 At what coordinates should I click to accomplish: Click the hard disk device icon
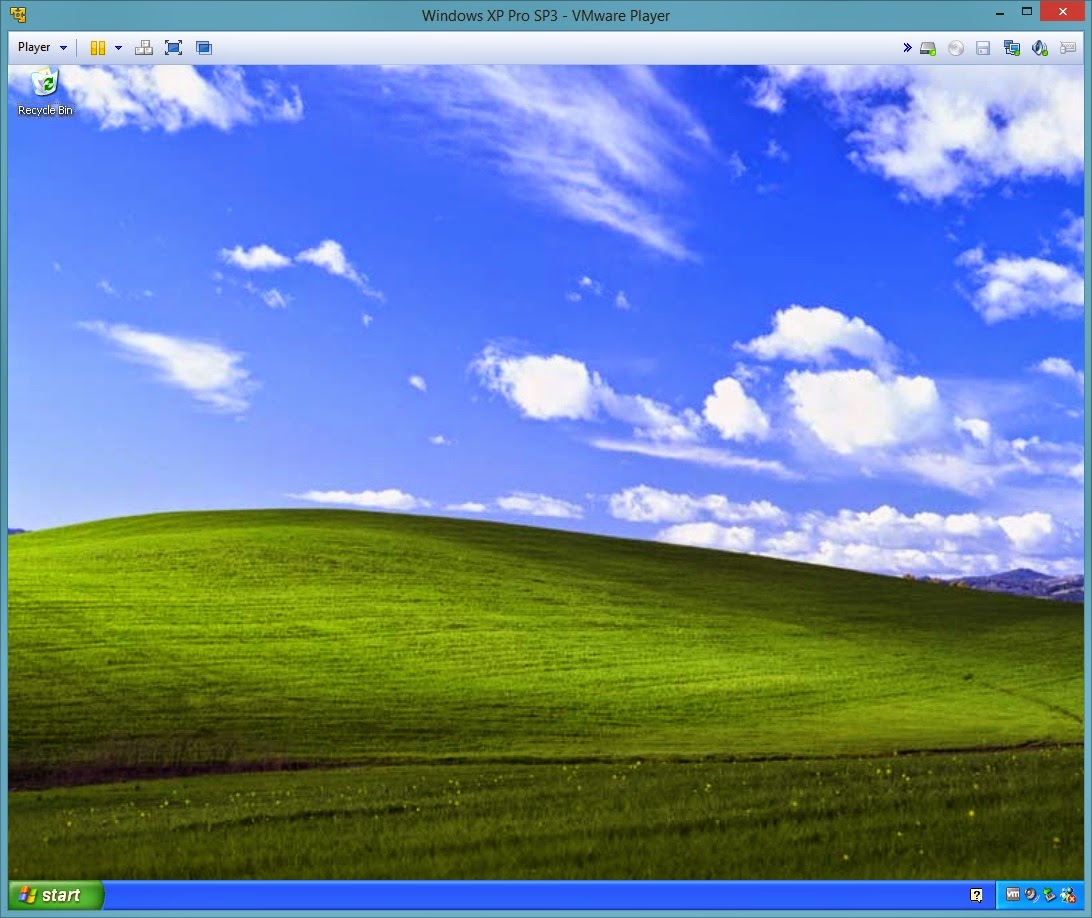pos(928,48)
